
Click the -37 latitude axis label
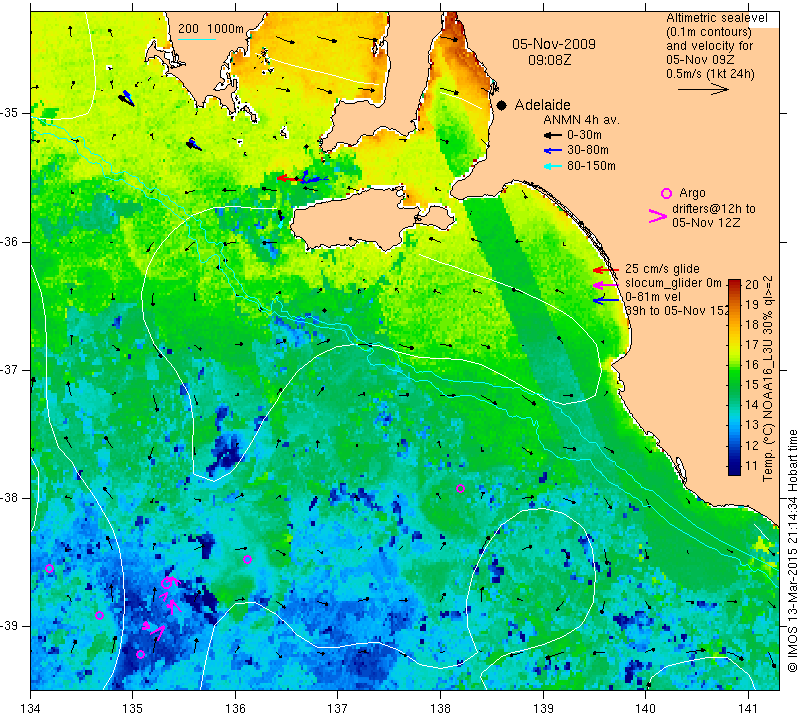10,369
